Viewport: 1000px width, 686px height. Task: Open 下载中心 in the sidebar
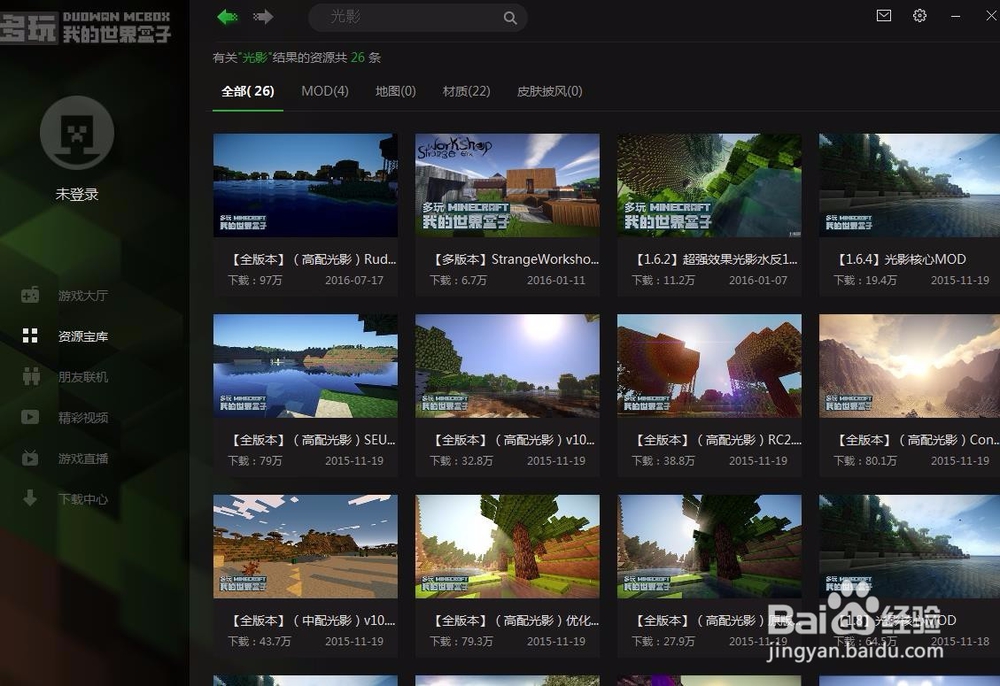[83, 499]
